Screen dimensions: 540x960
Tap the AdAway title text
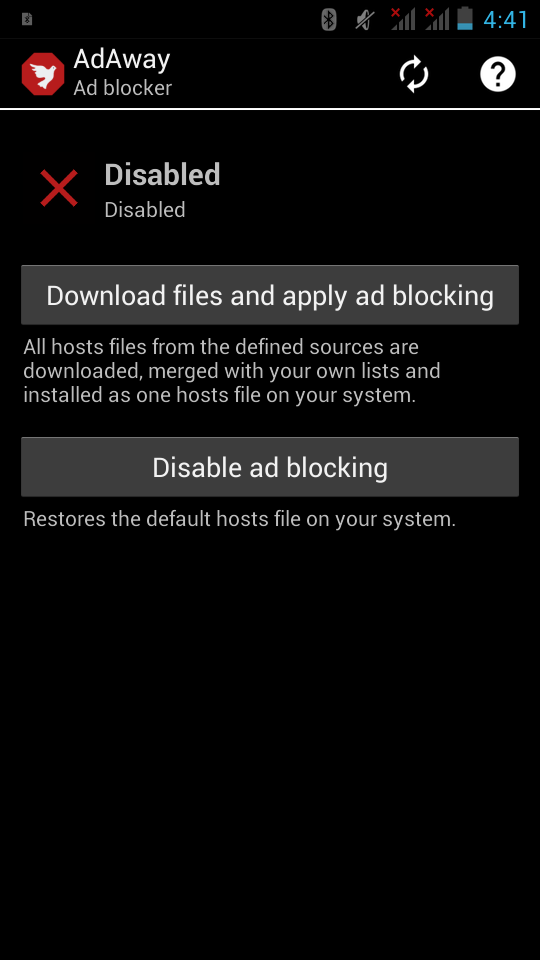[x=122, y=59]
